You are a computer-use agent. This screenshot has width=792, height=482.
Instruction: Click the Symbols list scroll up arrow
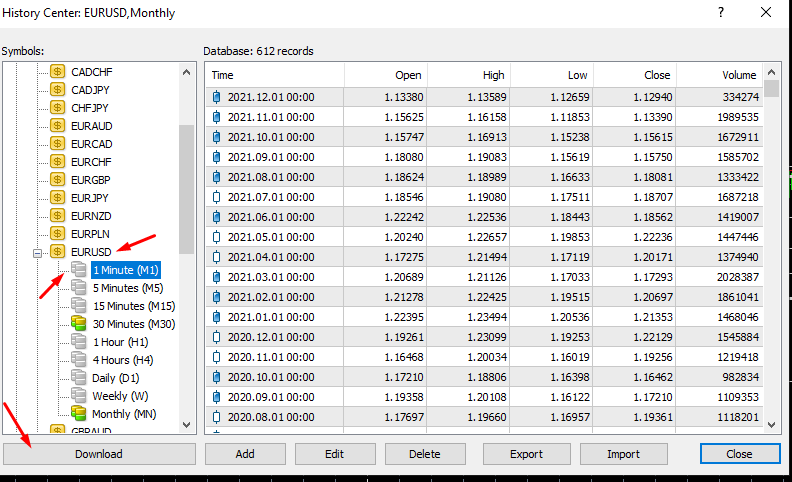pyautogui.click(x=186, y=72)
